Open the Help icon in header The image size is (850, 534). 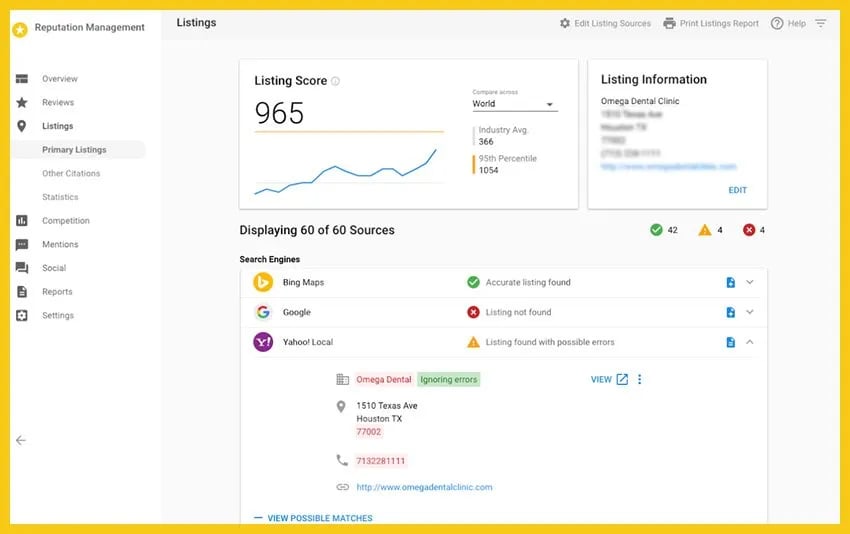(777, 23)
